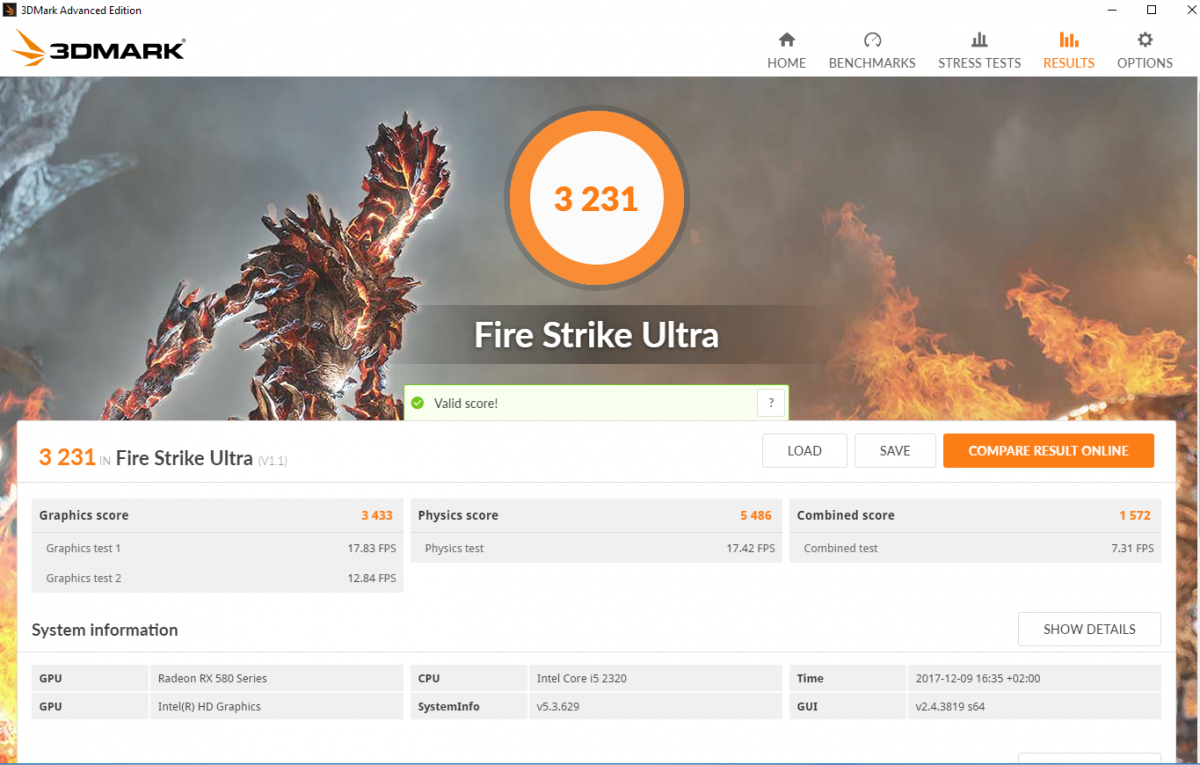
Task: Click the Stress Tests bar chart icon
Action: pos(979,40)
